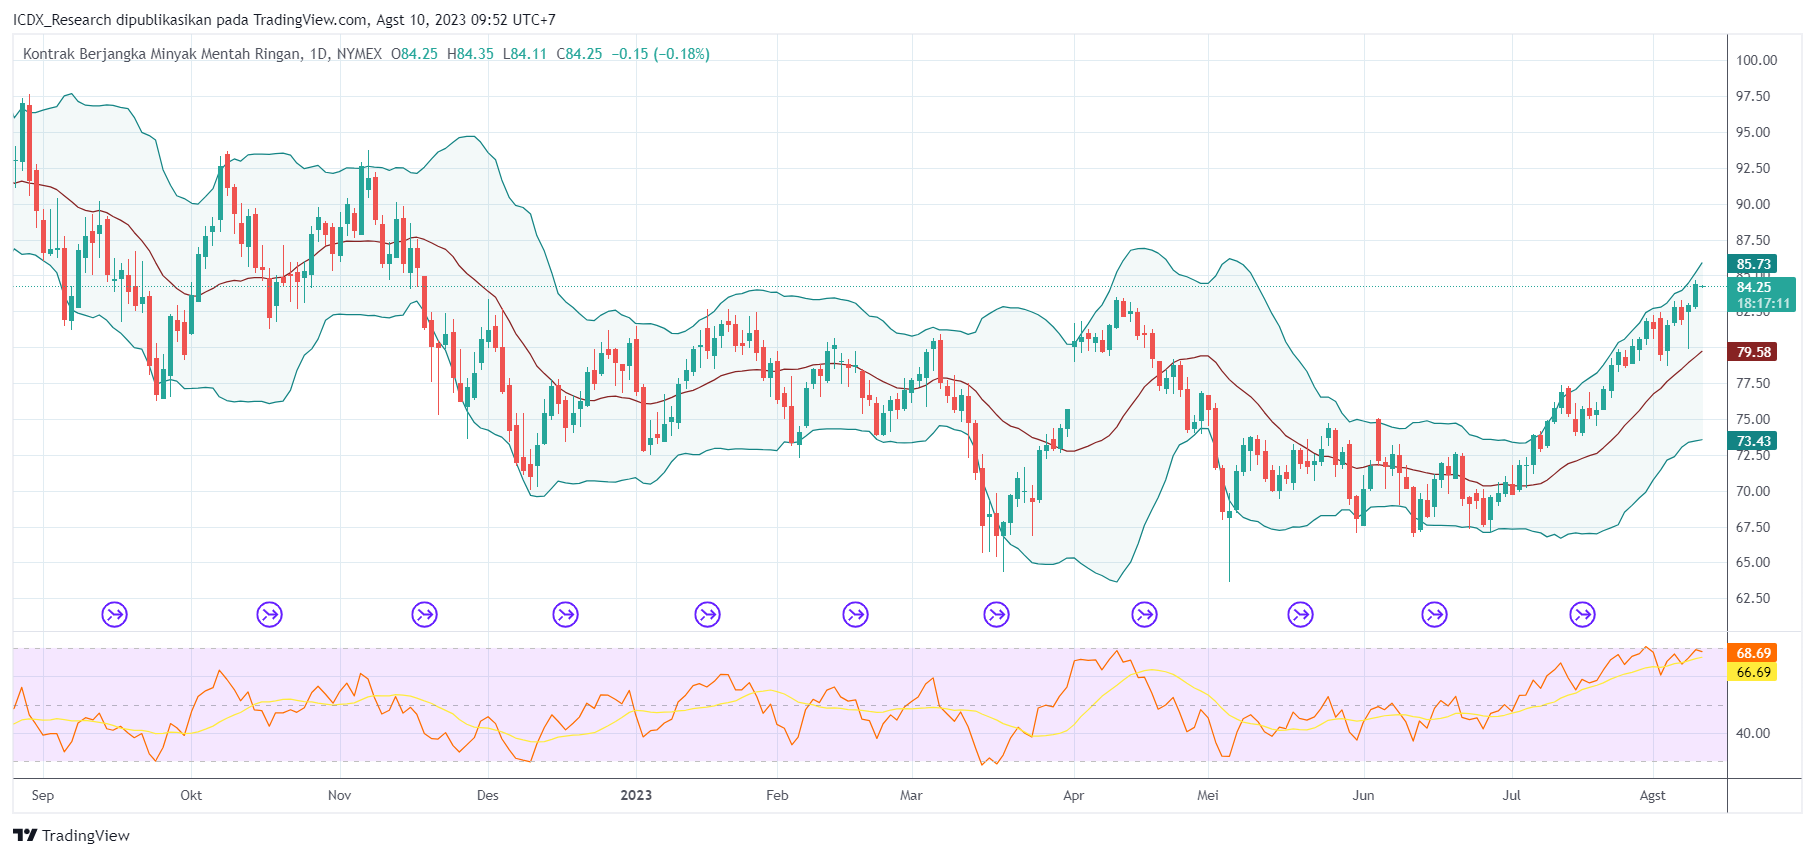Click the rollover marker in January 2023
The height and width of the screenshot is (857, 1815).
[x=708, y=614]
